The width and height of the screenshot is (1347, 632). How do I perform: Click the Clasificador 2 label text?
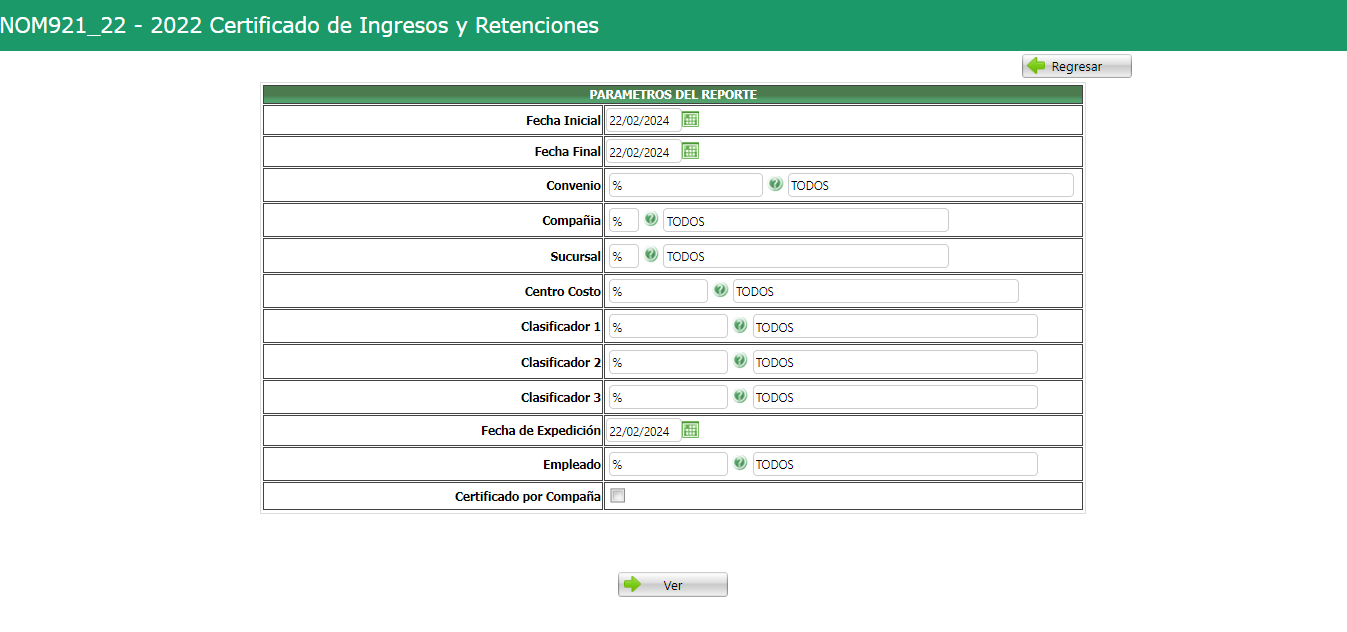pos(561,362)
